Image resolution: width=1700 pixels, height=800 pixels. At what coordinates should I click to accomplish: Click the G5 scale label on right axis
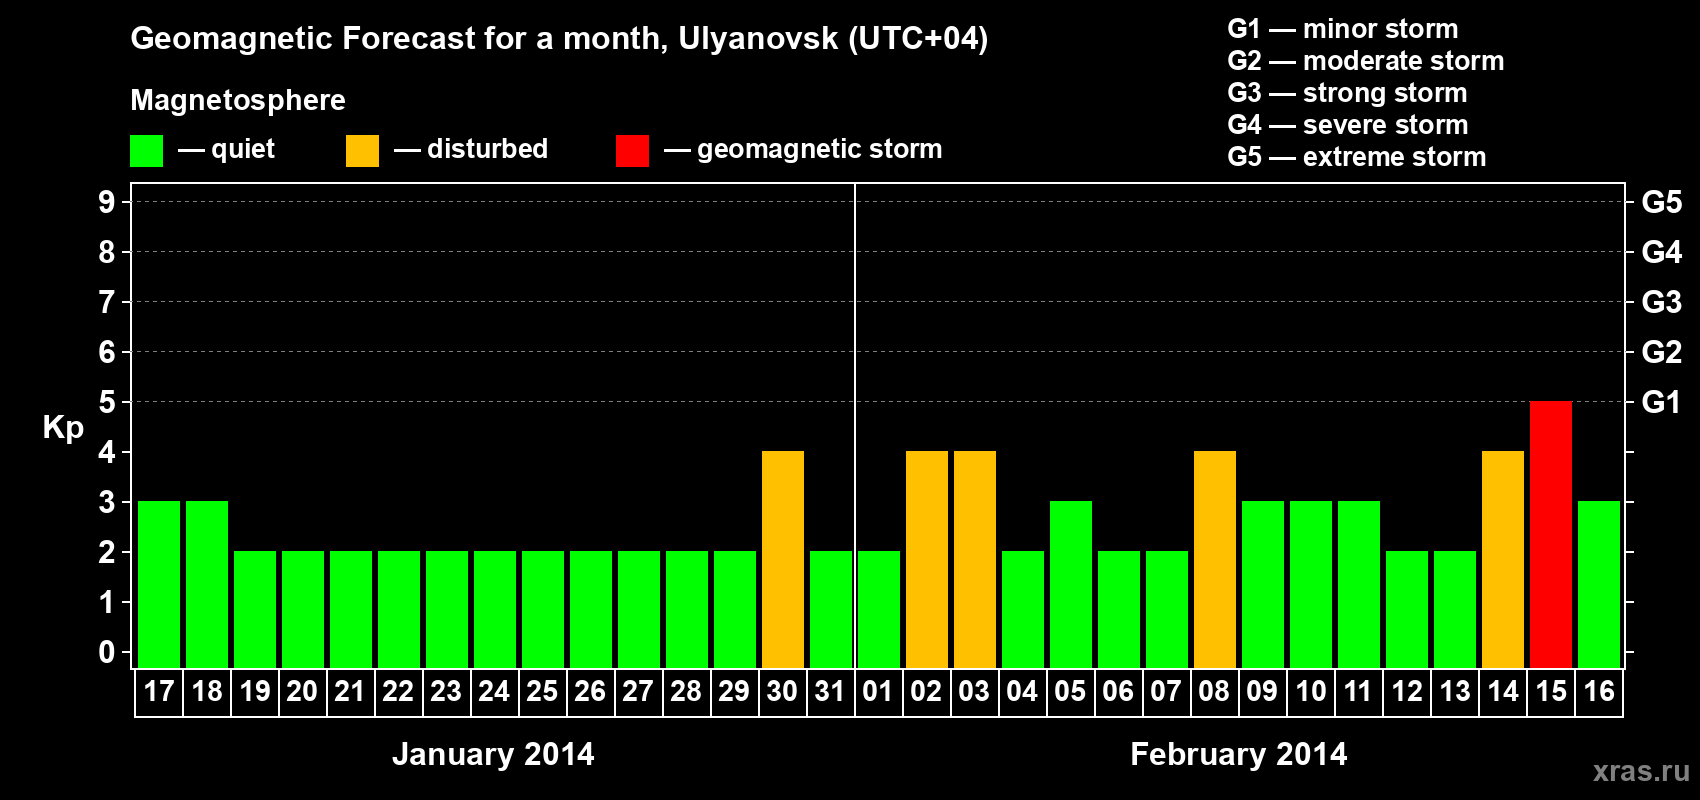[1662, 202]
